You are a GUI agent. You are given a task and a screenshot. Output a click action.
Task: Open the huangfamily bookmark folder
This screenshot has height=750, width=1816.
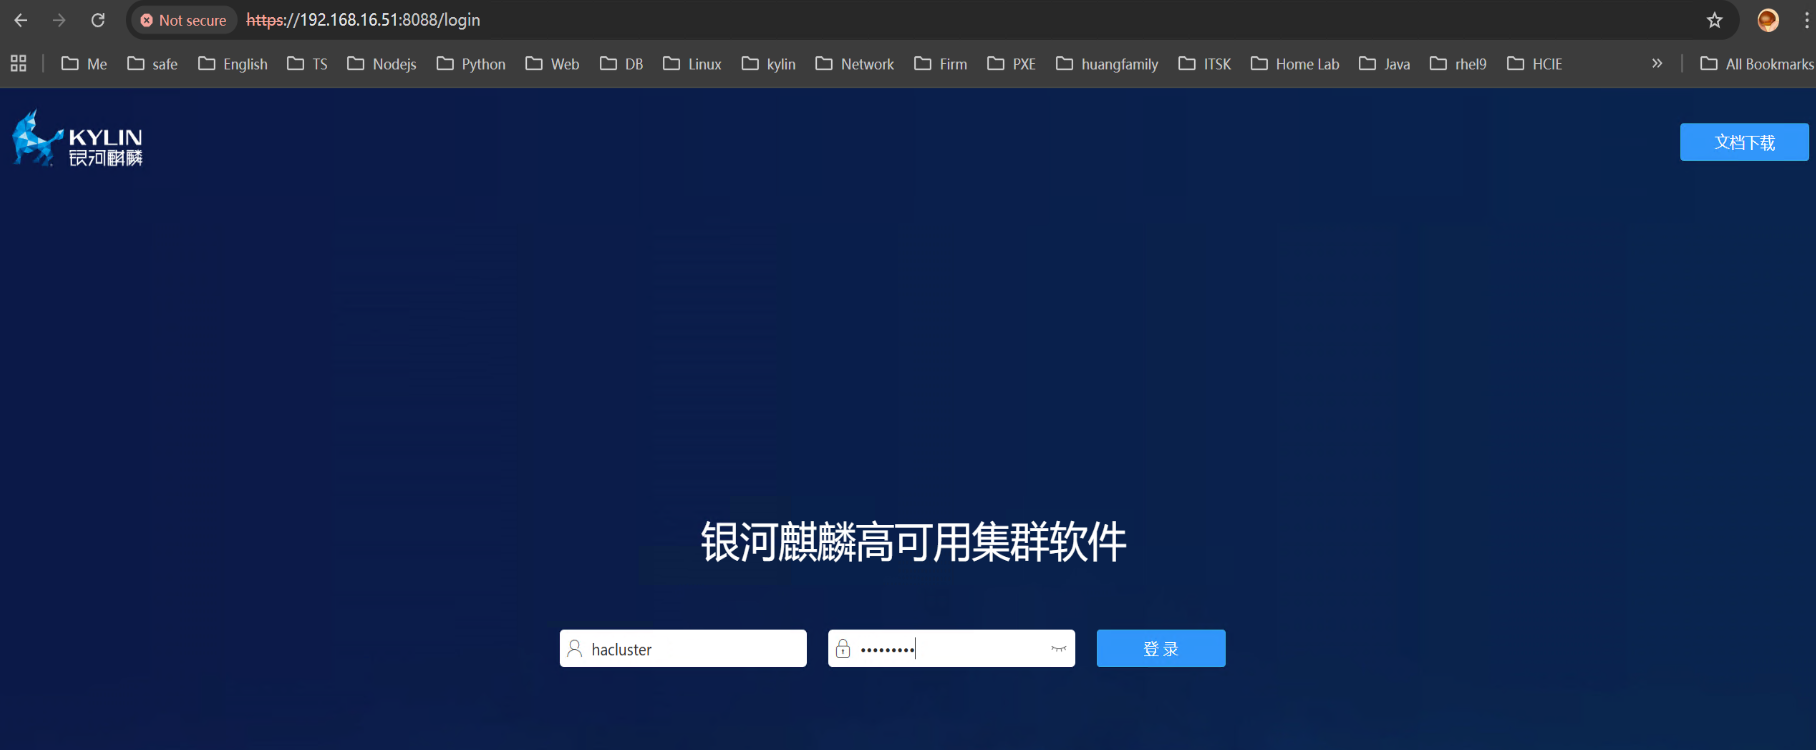[x=1107, y=64]
